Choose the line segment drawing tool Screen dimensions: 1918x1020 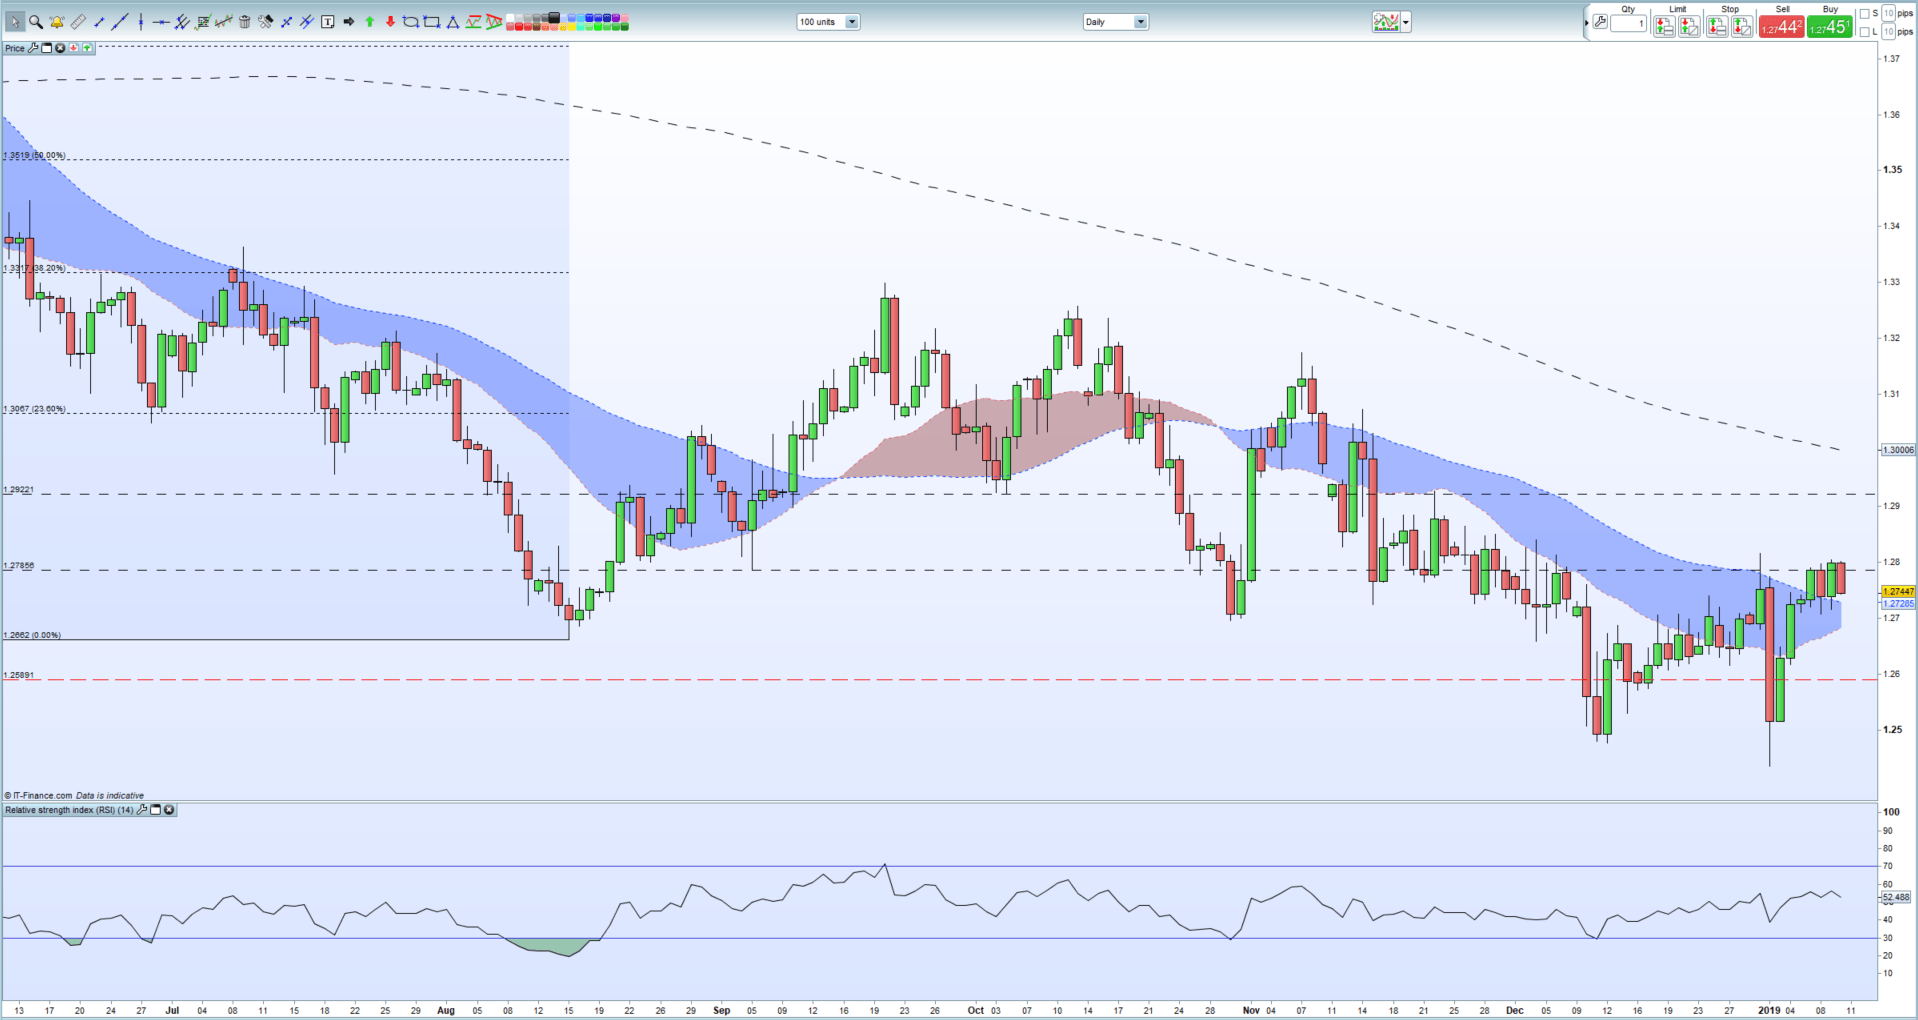tap(99, 22)
